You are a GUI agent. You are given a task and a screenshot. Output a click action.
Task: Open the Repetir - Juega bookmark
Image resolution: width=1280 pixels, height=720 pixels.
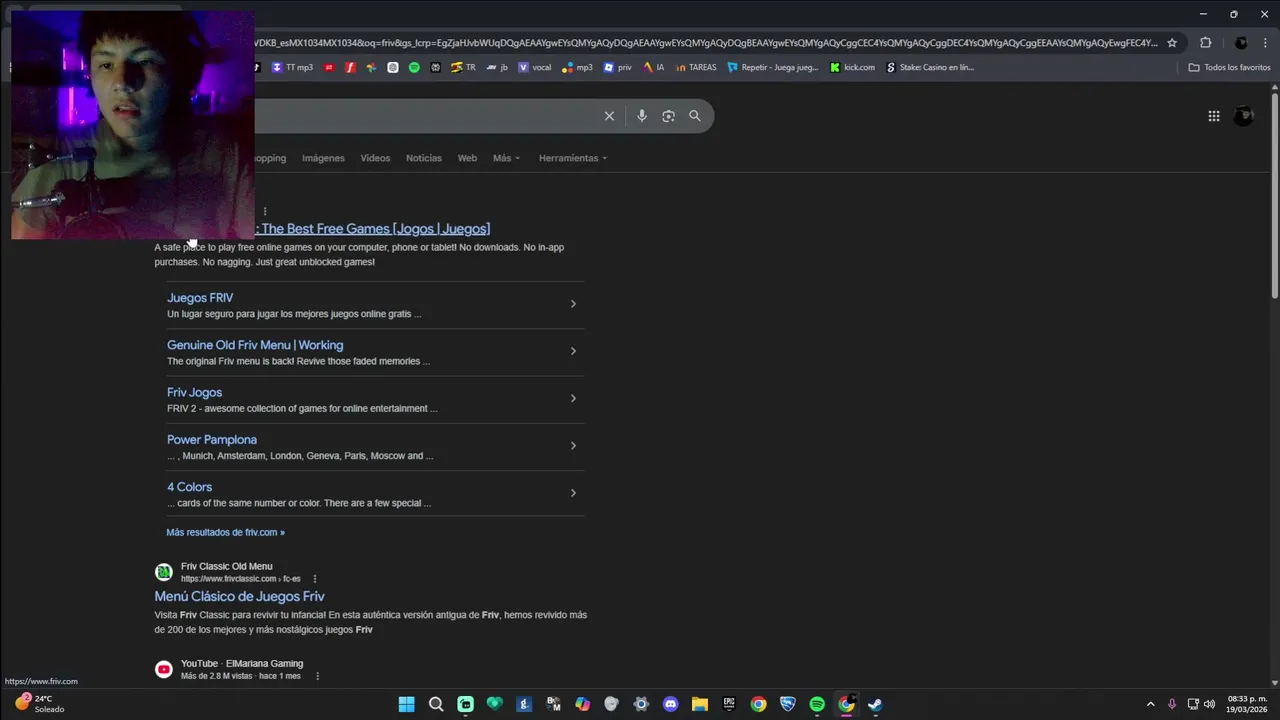click(x=772, y=68)
